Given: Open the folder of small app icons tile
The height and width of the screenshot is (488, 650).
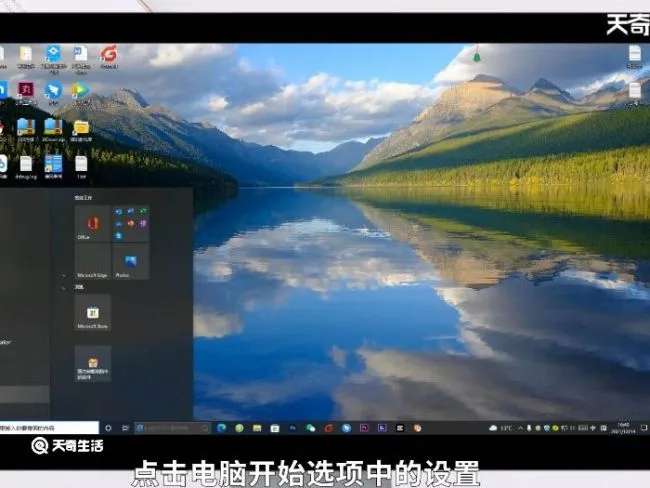Looking at the screenshot, I should [x=131, y=224].
